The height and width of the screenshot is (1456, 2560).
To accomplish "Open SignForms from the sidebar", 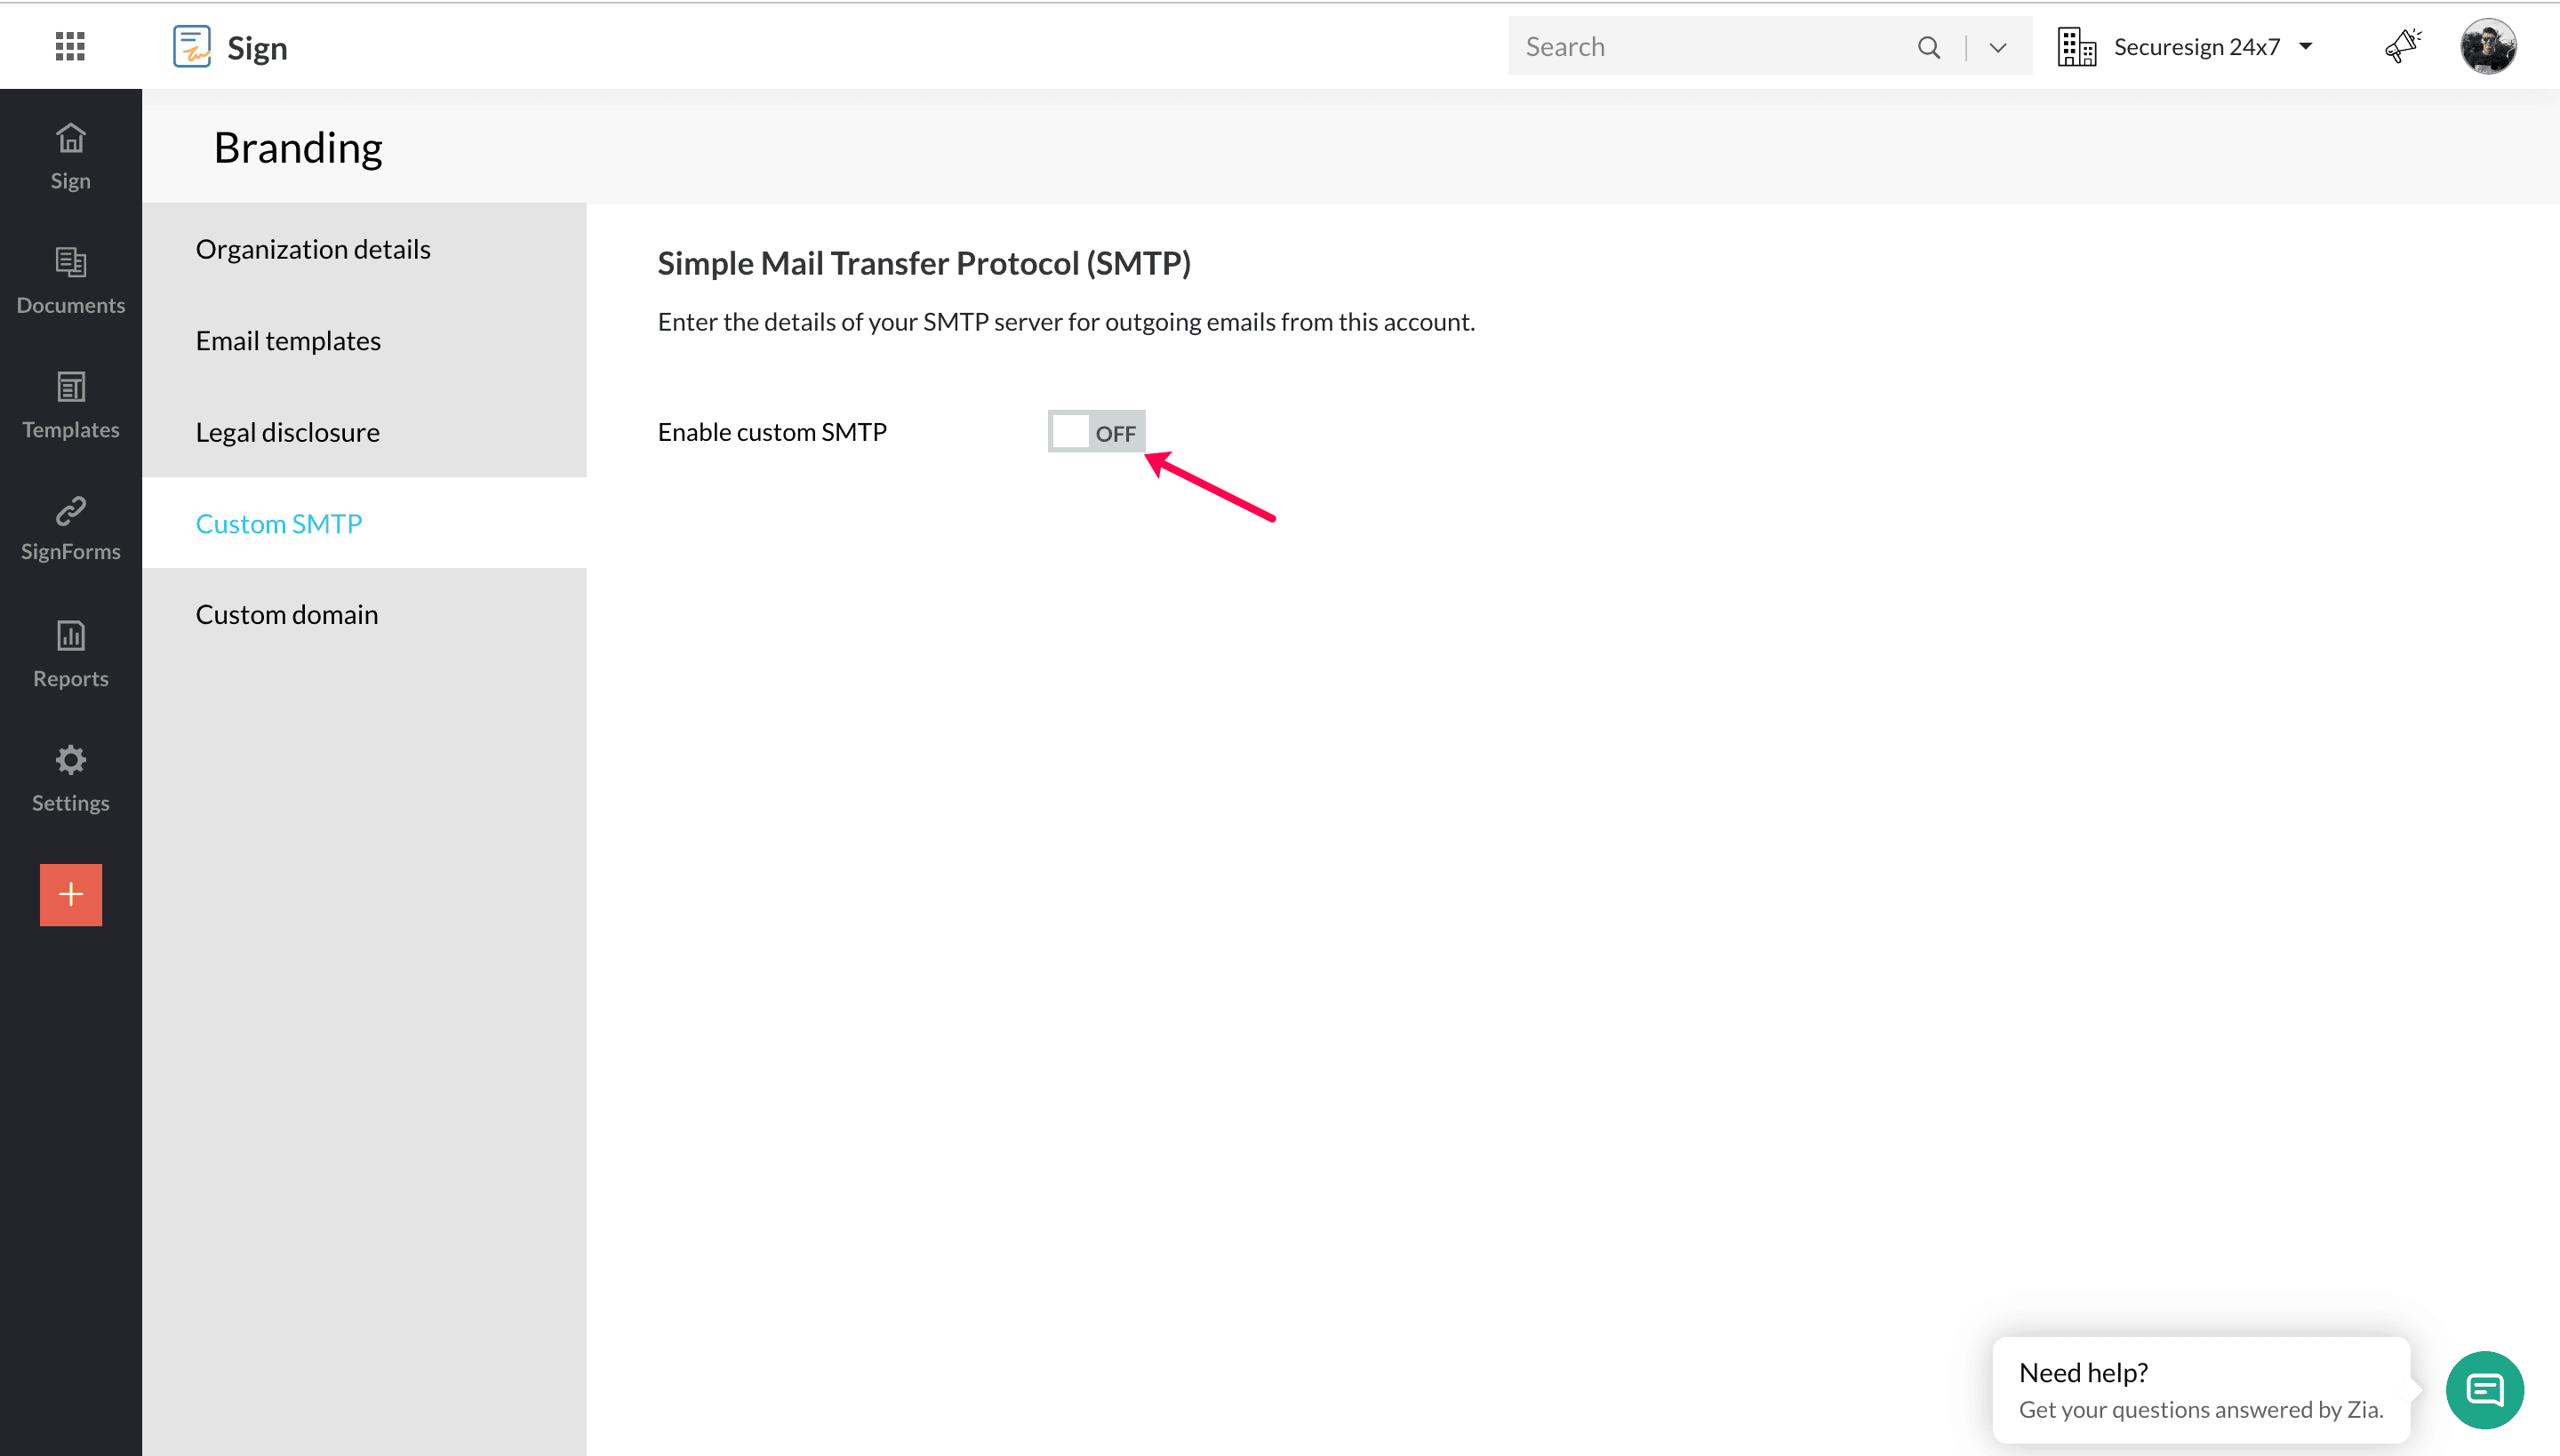I will [70, 528].
